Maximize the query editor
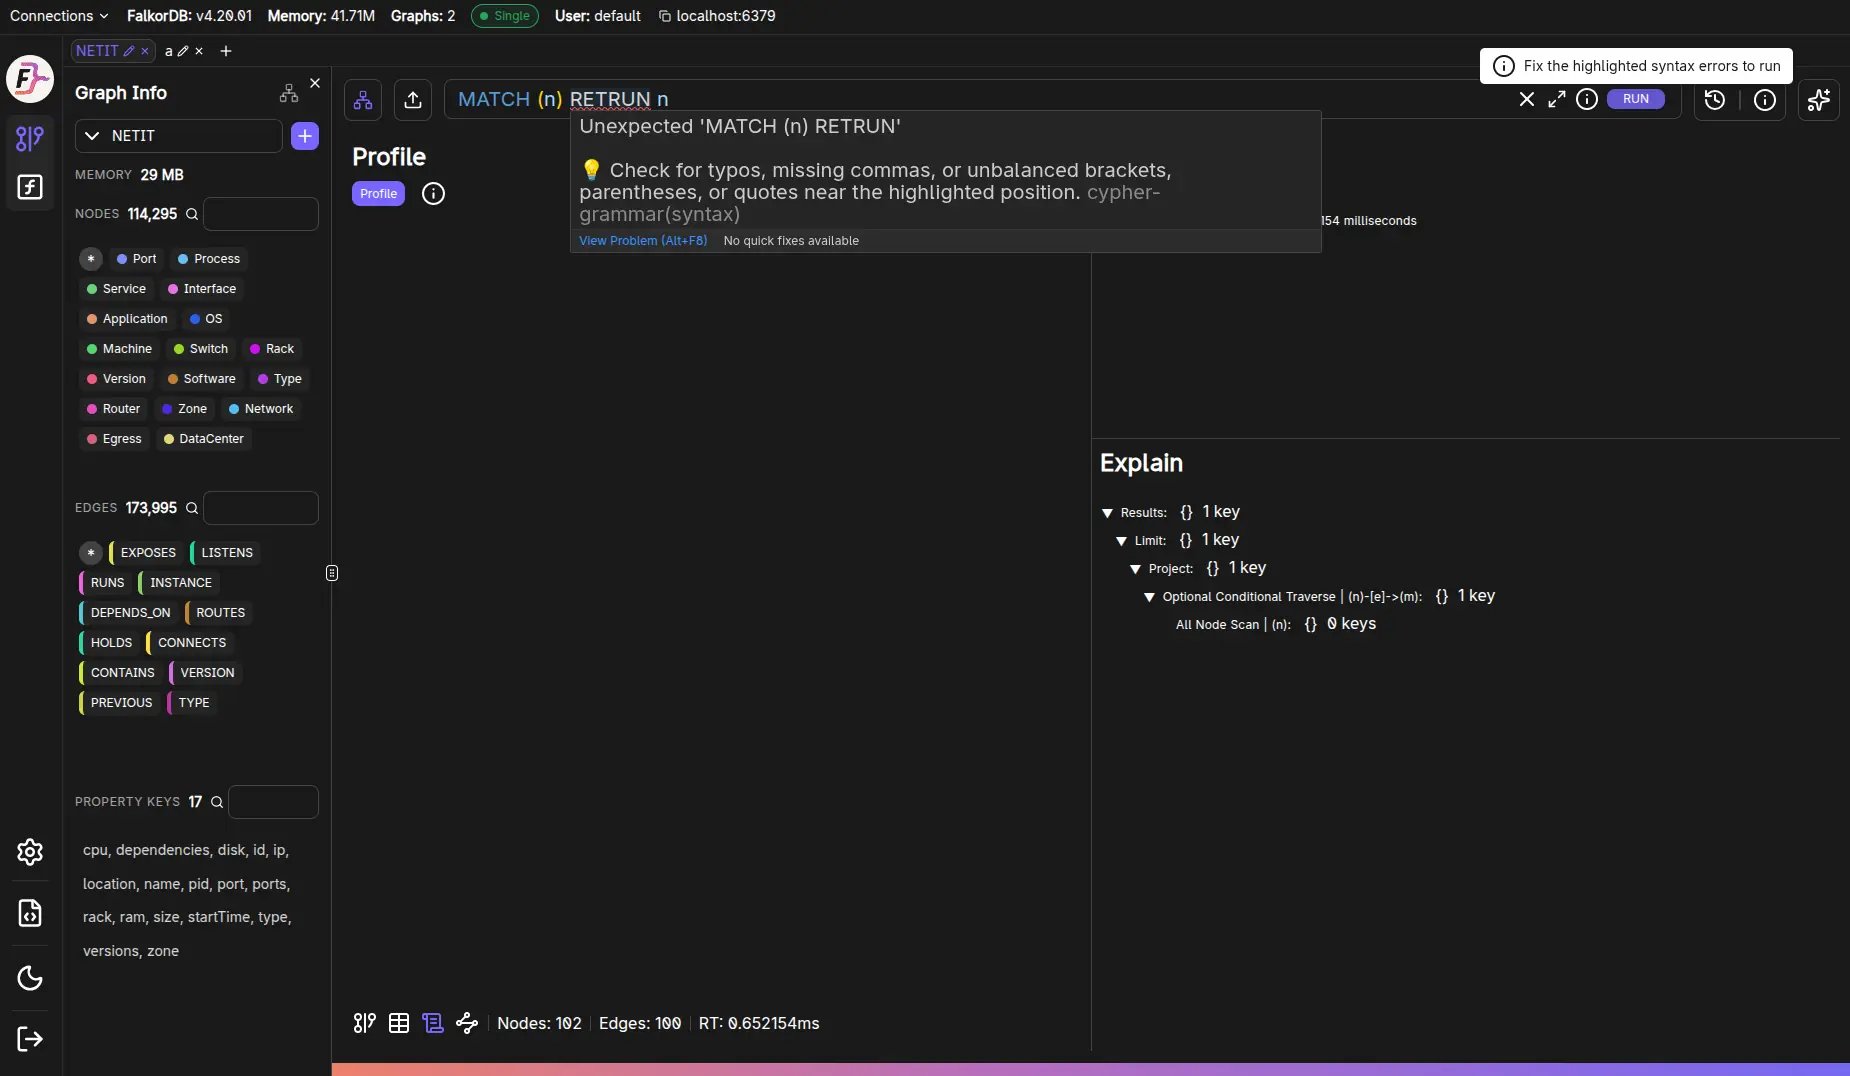The height and width of the screenshot is (1076, 1850). coord(1557,99)
